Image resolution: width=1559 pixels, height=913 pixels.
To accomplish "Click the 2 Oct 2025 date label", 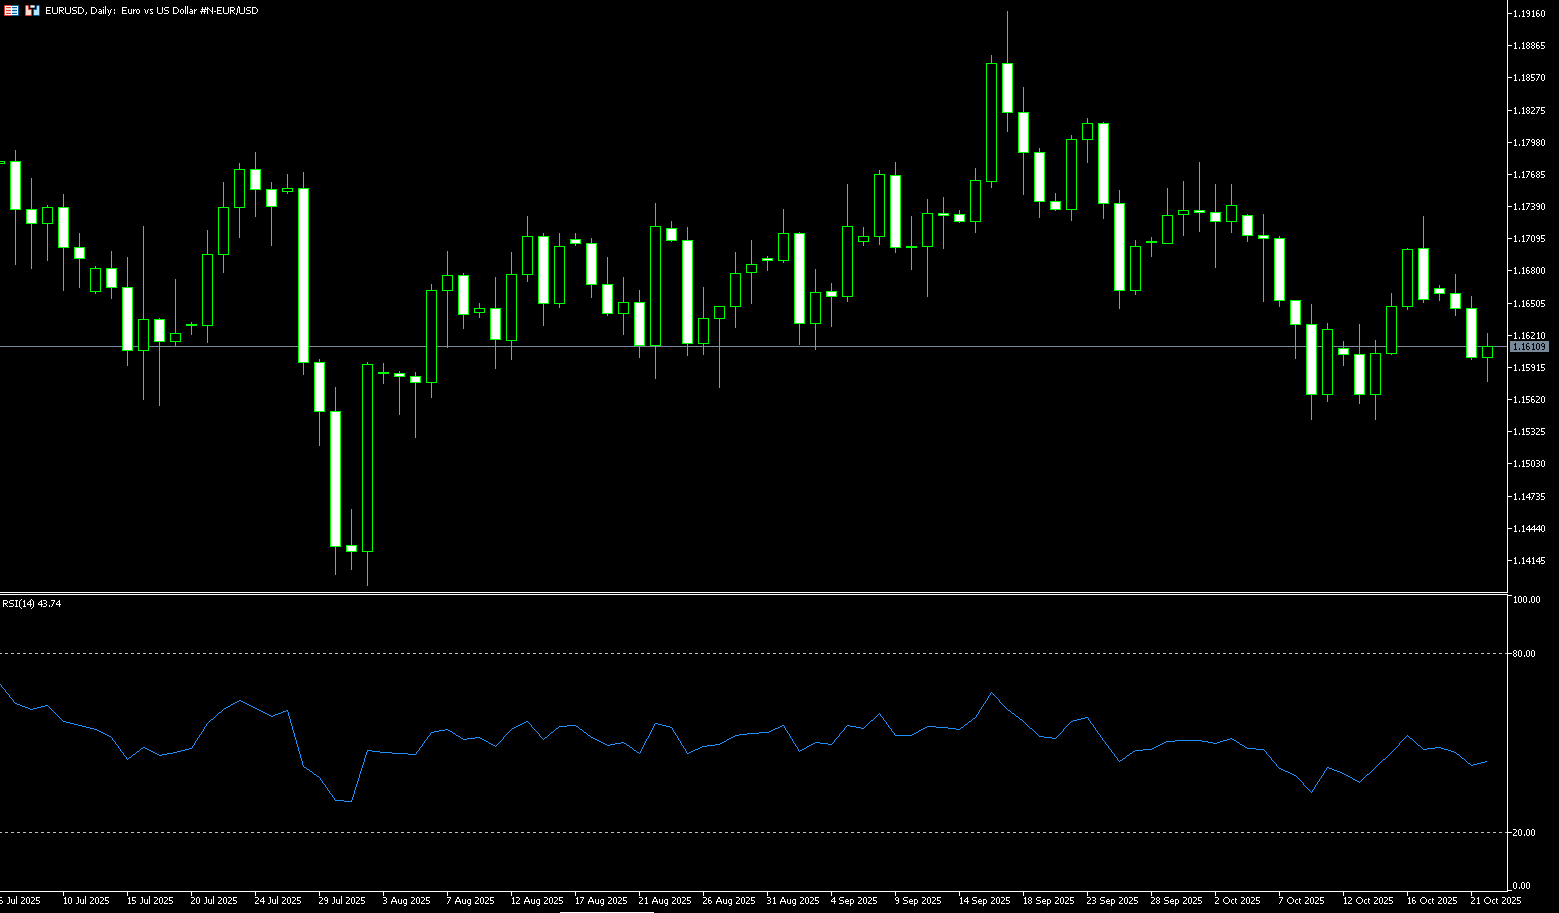I will coord(1237,901).
